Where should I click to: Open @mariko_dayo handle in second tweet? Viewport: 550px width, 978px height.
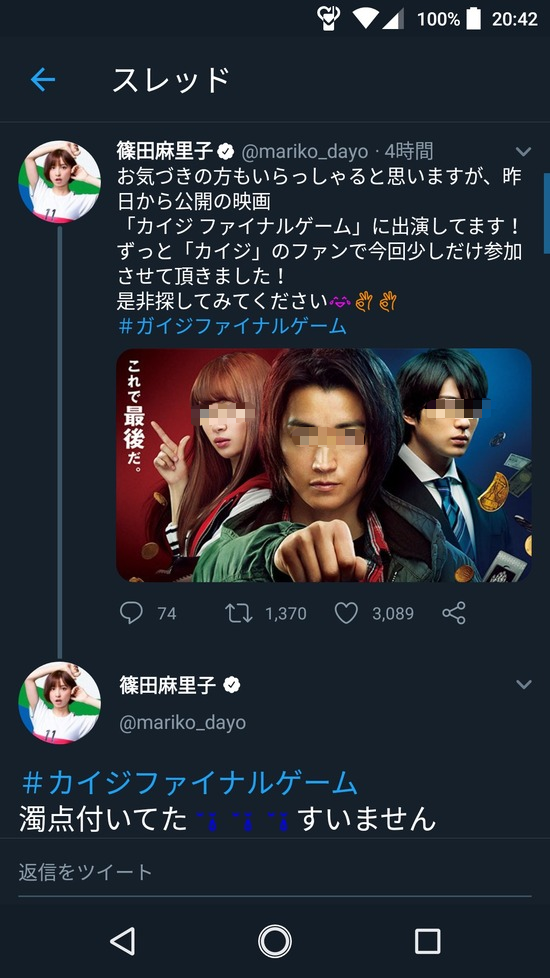point(183,723)
